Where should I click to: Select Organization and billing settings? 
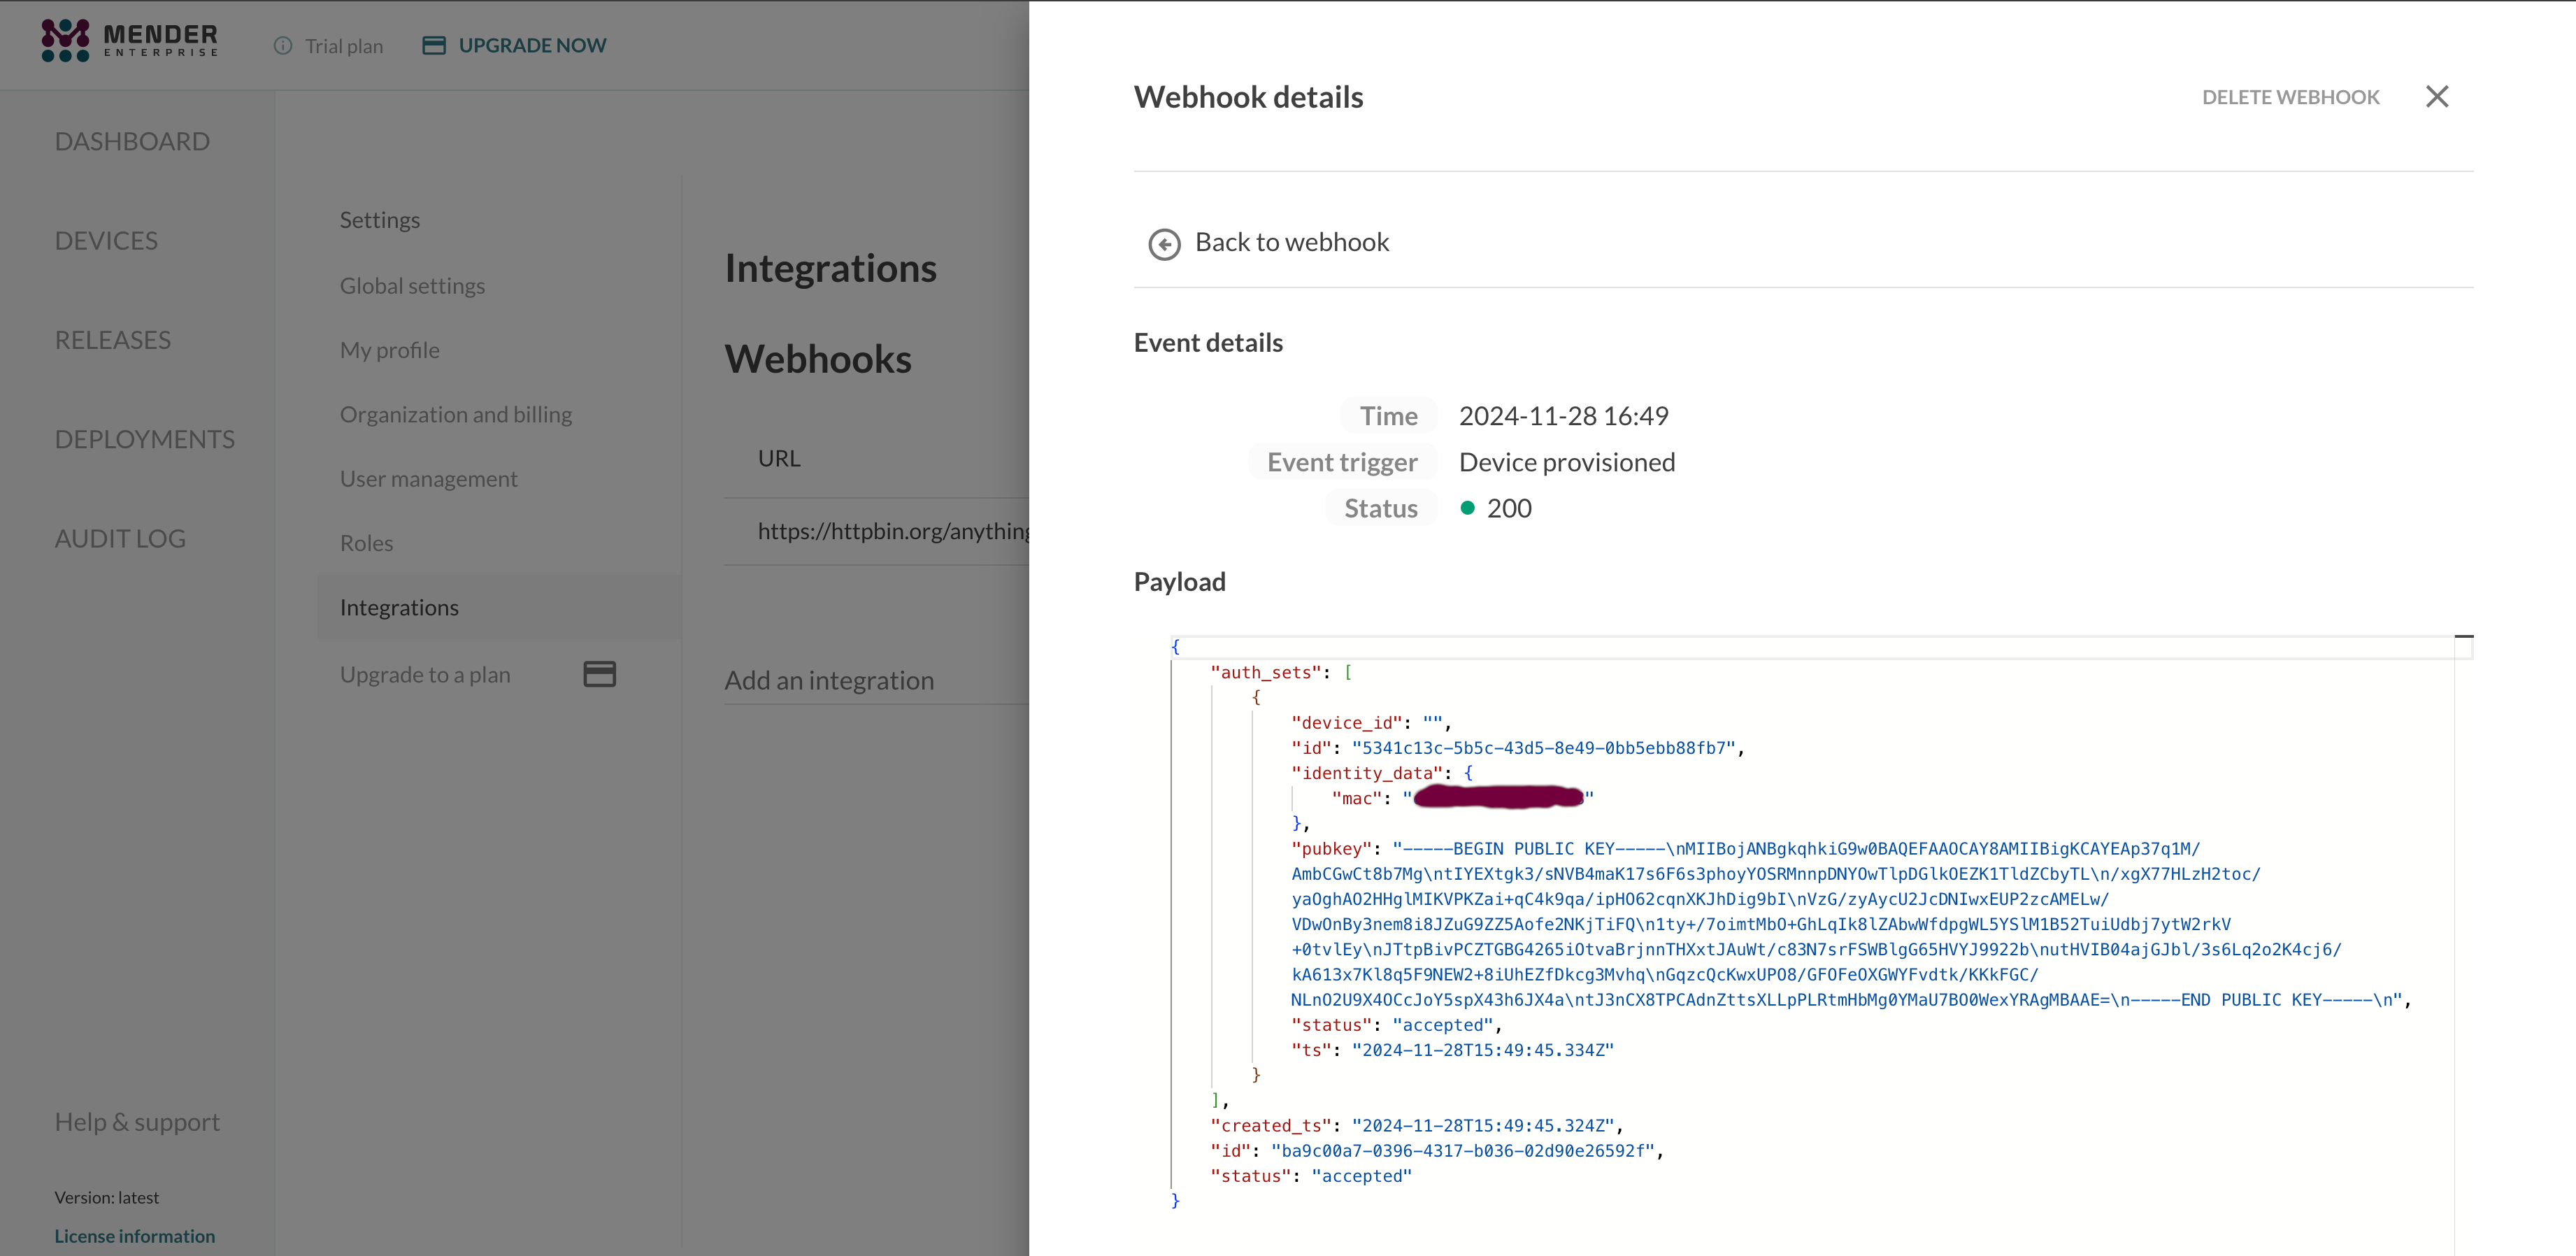click(x=456, y=414)
